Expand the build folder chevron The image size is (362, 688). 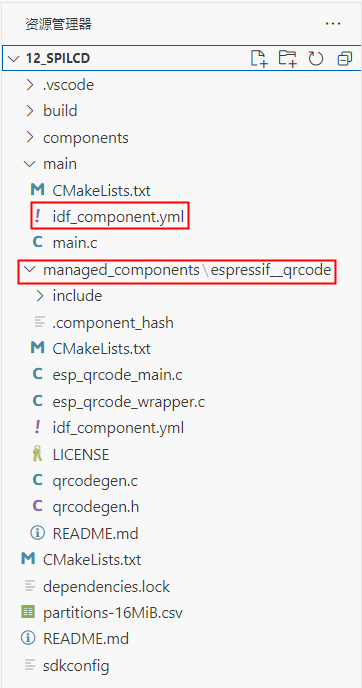point(30,111)
